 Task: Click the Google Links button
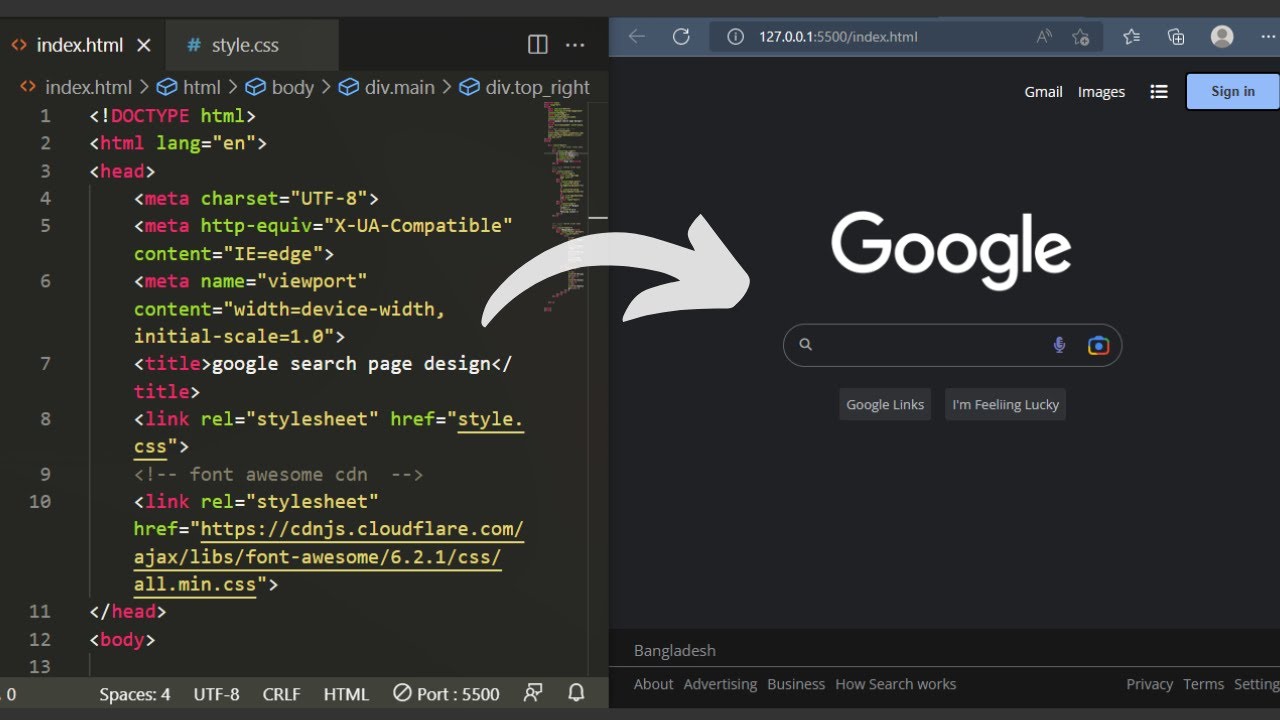coord(885,405)
